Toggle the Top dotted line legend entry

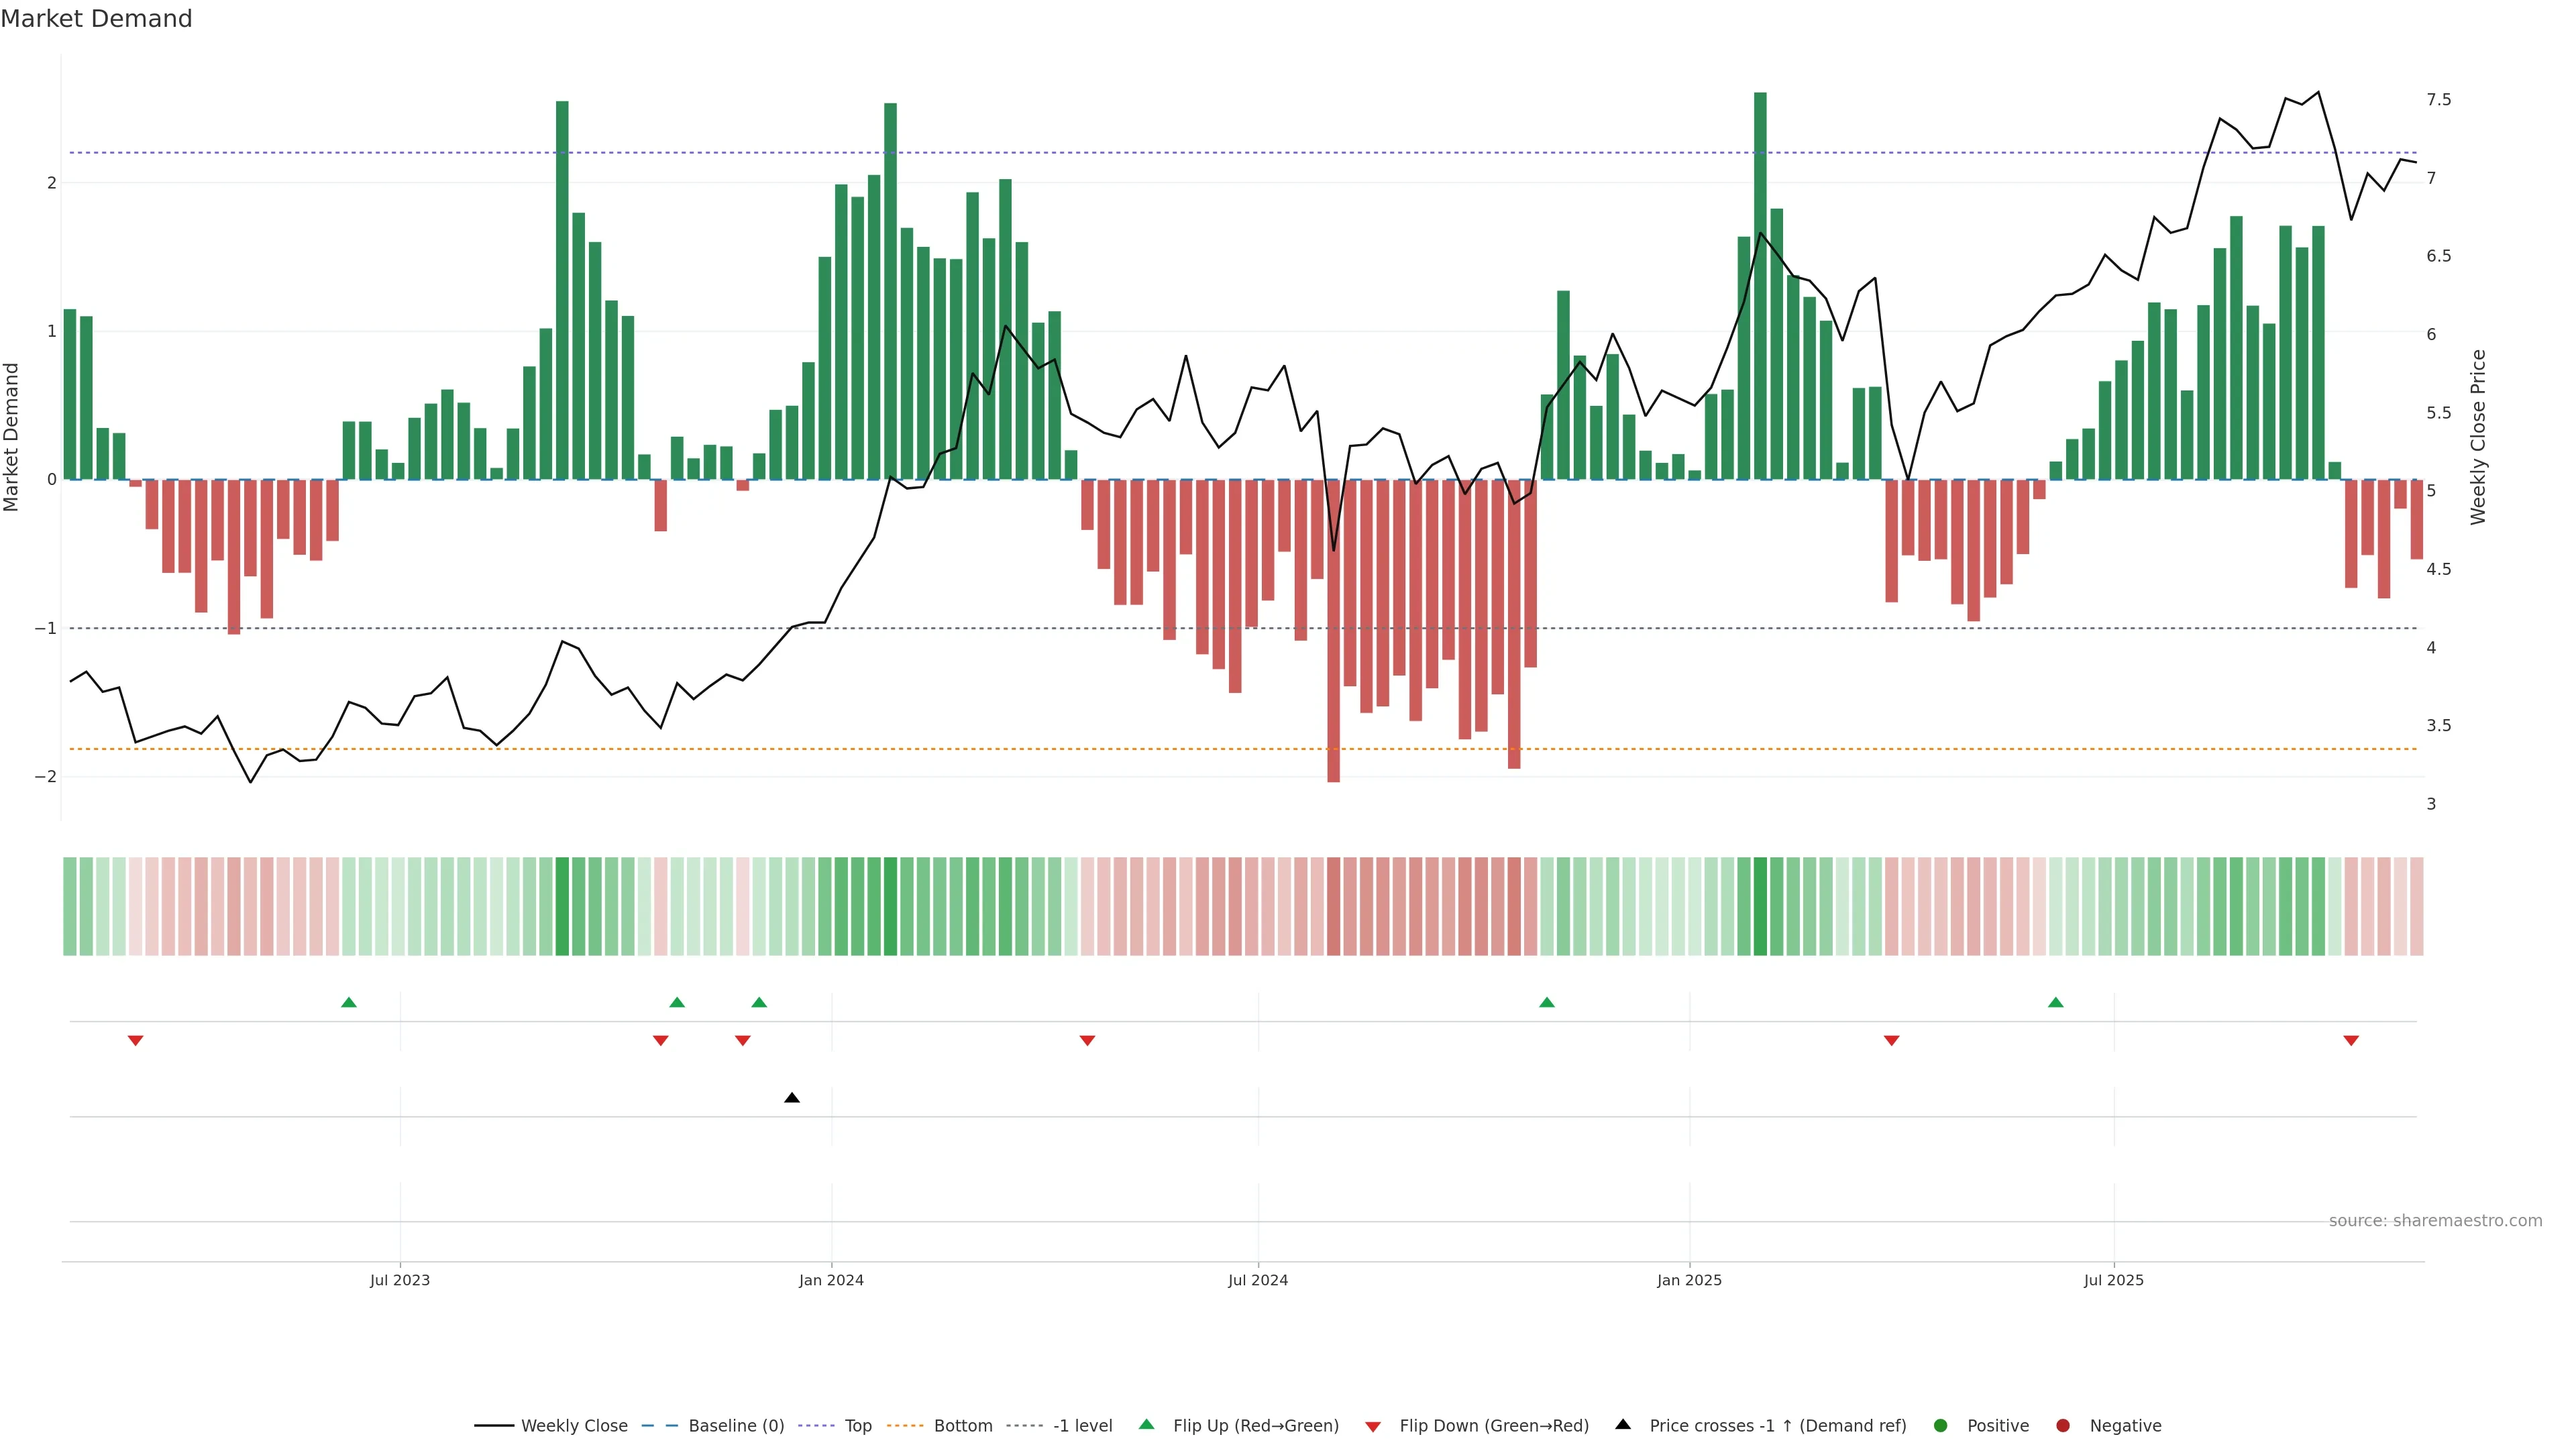pos(857,1426)
